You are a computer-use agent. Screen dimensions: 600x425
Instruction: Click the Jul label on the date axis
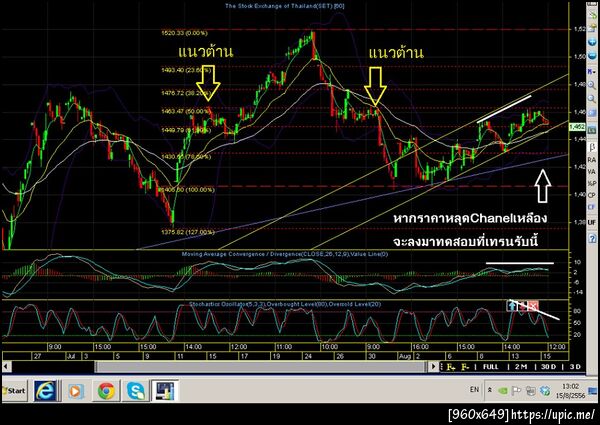[72, 356]
